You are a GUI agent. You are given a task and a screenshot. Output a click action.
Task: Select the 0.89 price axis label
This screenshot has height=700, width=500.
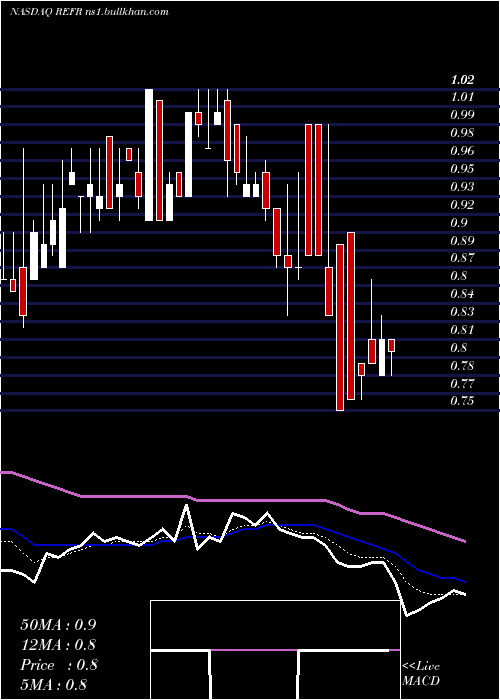(x=462, y=241)
